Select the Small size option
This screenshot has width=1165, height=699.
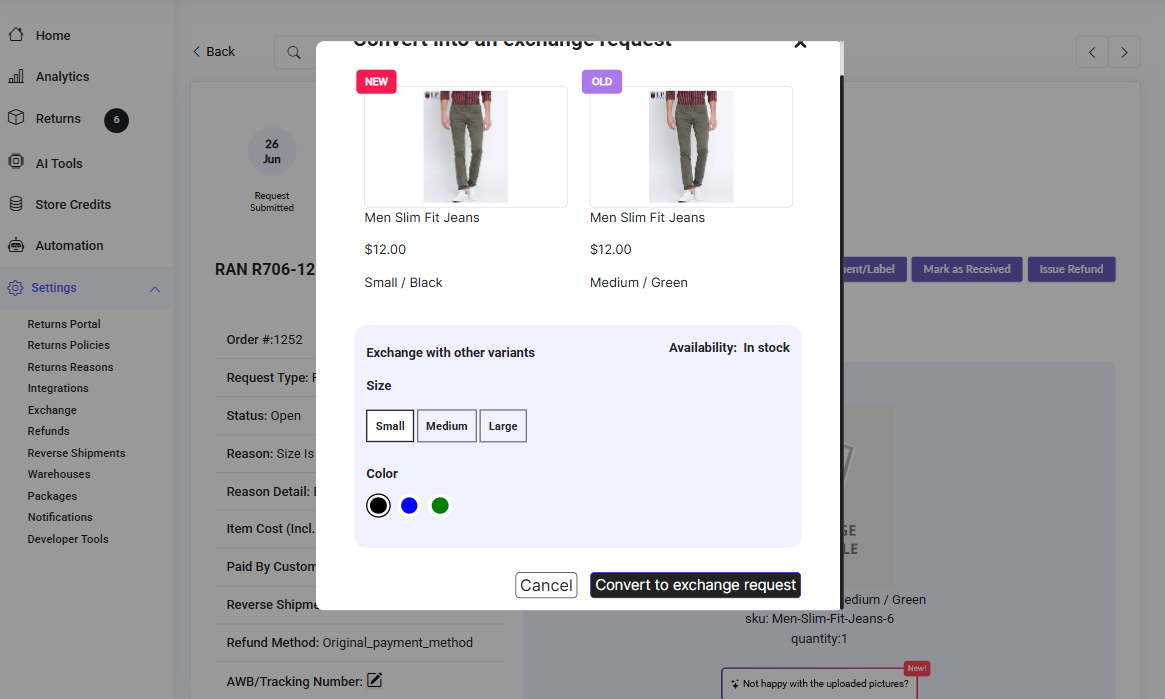(390, 426)
